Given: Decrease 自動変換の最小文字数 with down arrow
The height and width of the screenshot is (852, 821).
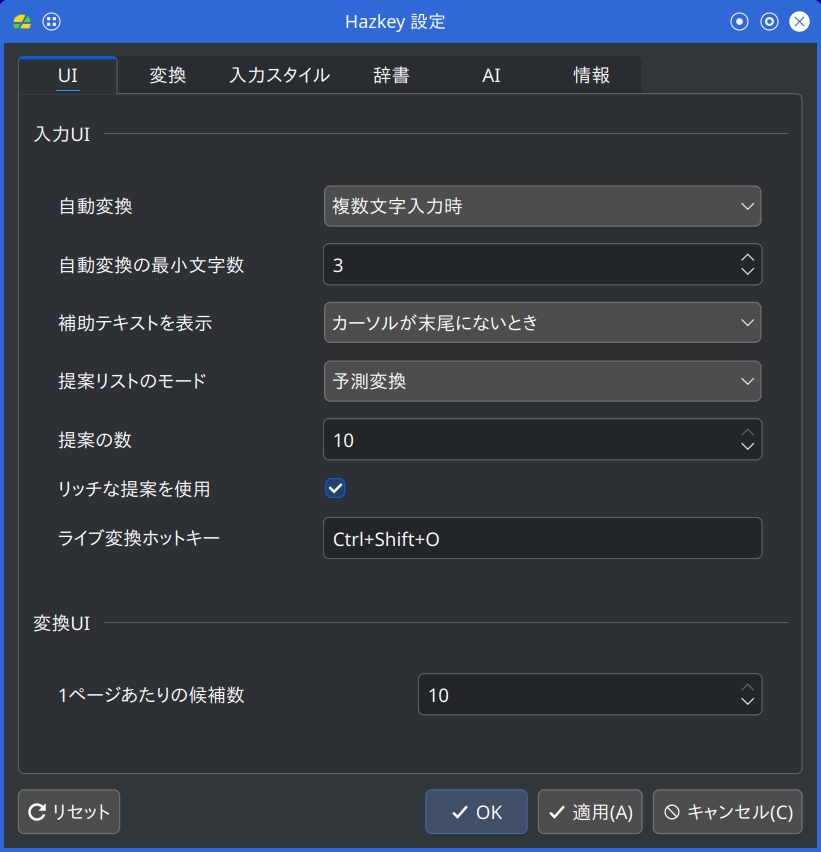Looking at the screenshot, I should (748, 271).
